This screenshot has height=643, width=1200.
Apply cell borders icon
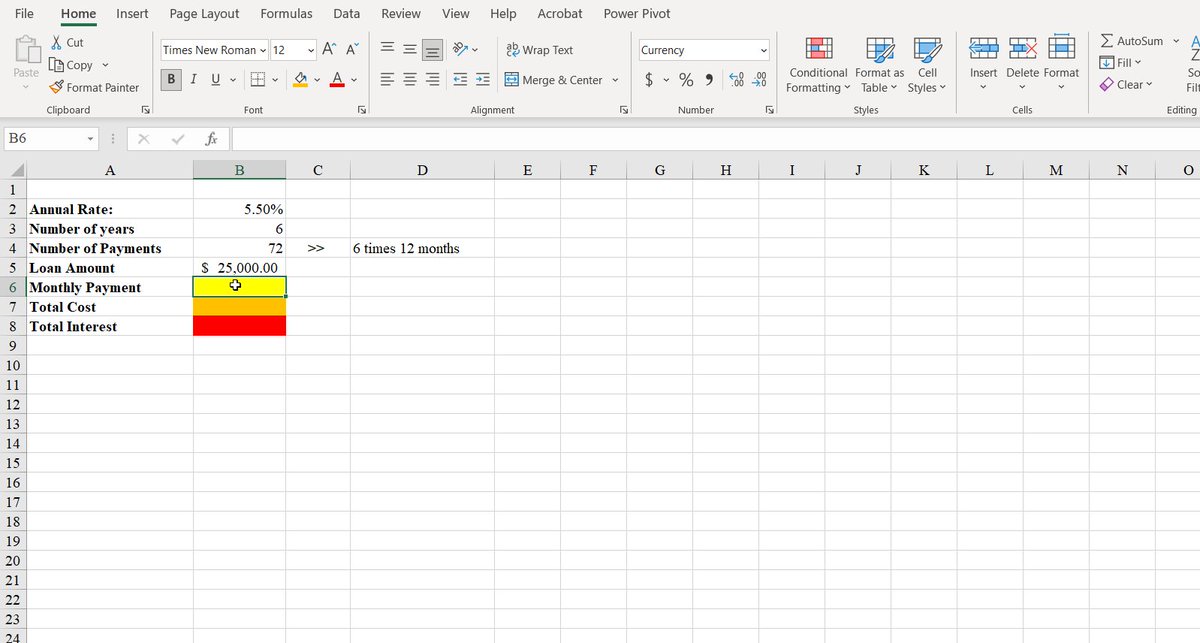point(257,79)
